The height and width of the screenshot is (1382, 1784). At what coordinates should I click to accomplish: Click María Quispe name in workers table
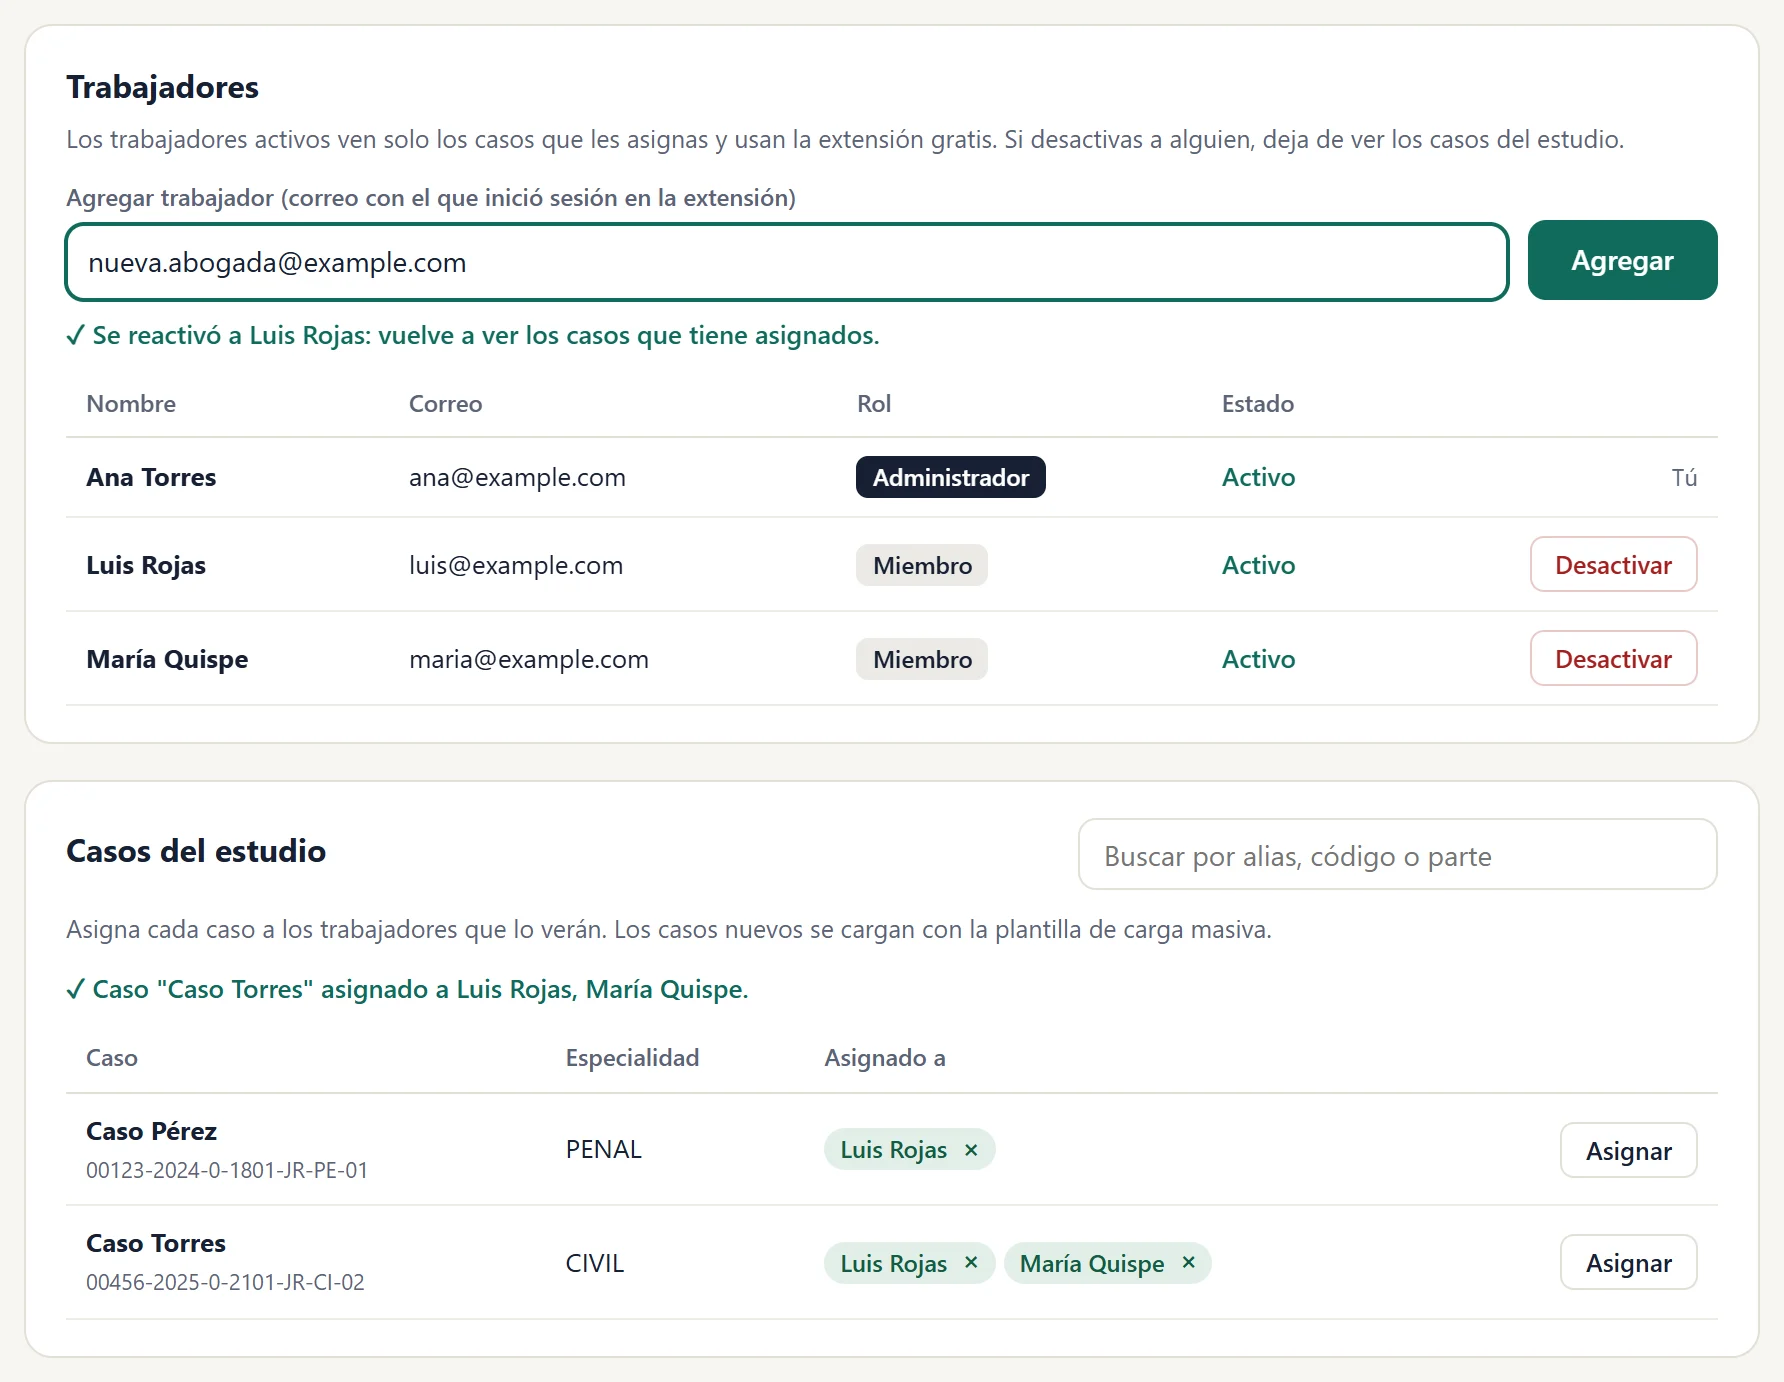click(167, 659)
